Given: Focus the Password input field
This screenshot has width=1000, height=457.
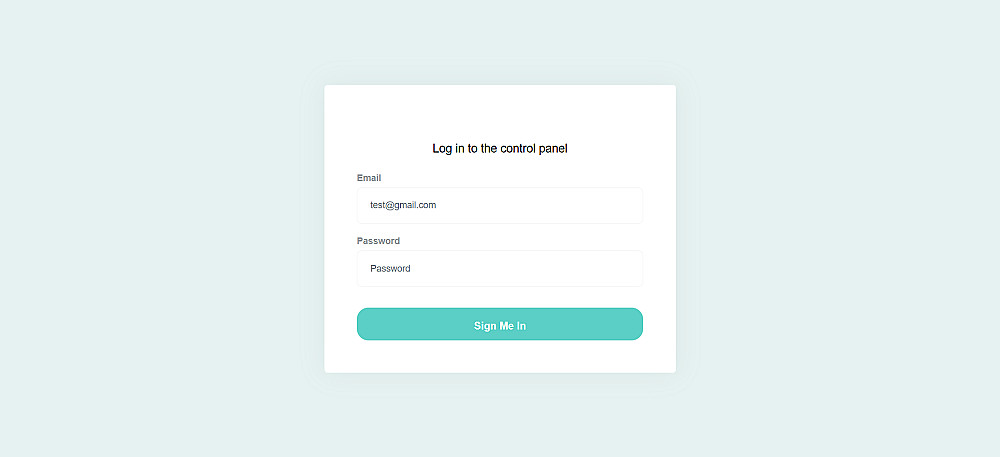Looking at the screenshot, I should click(x=499, y=268).
